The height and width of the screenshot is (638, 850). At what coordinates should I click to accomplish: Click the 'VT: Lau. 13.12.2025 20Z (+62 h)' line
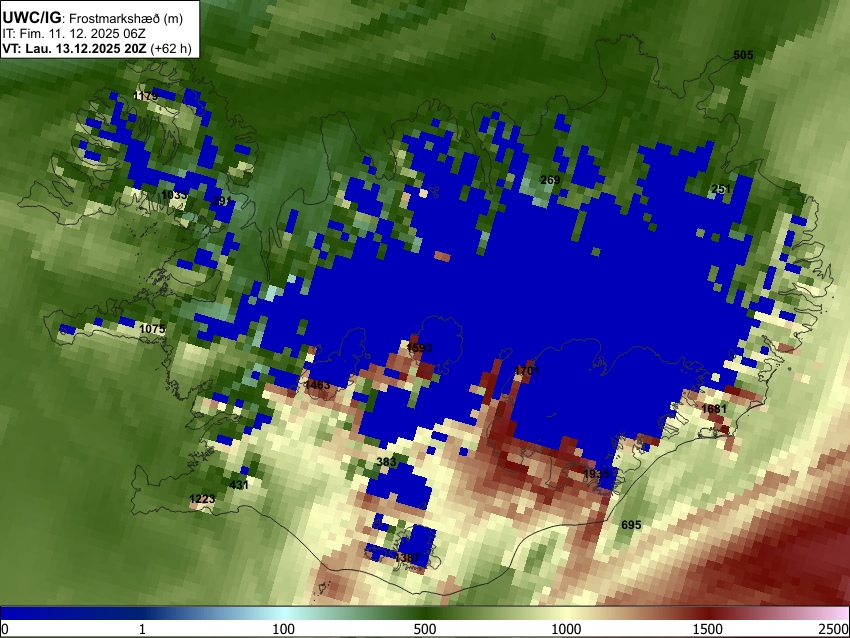97,48
